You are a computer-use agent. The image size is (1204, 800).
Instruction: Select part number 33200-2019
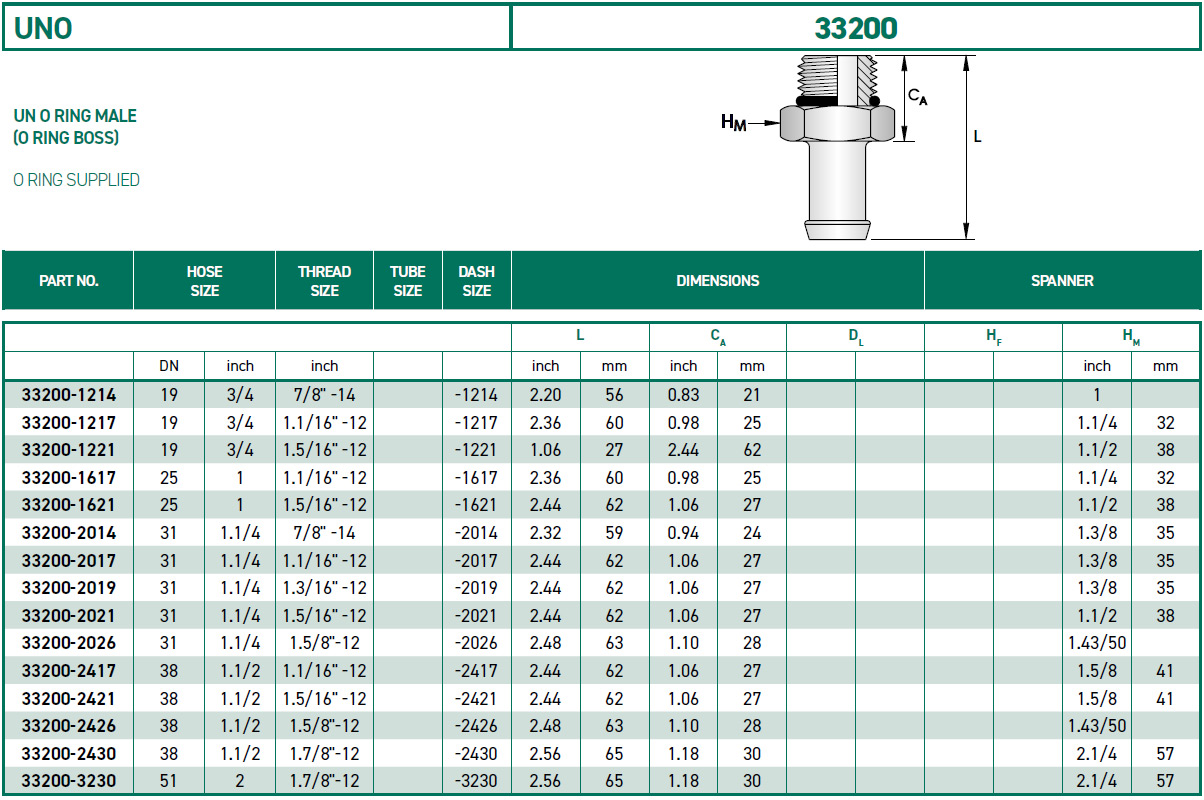[x=68, y=588]
